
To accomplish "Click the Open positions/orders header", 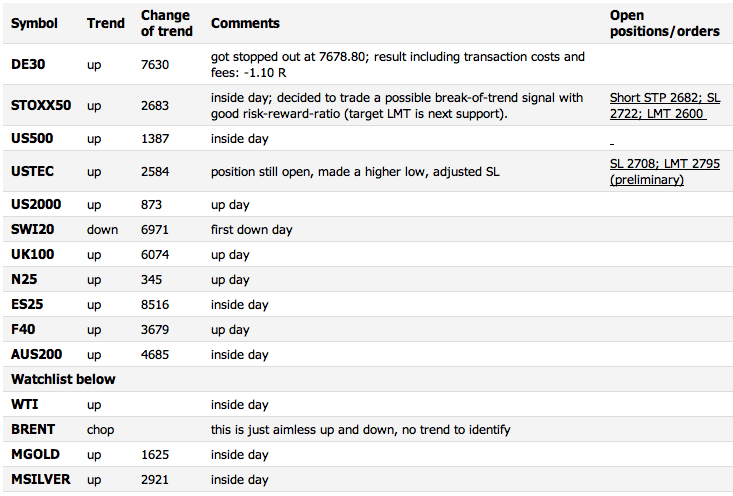I will (664, 23).
